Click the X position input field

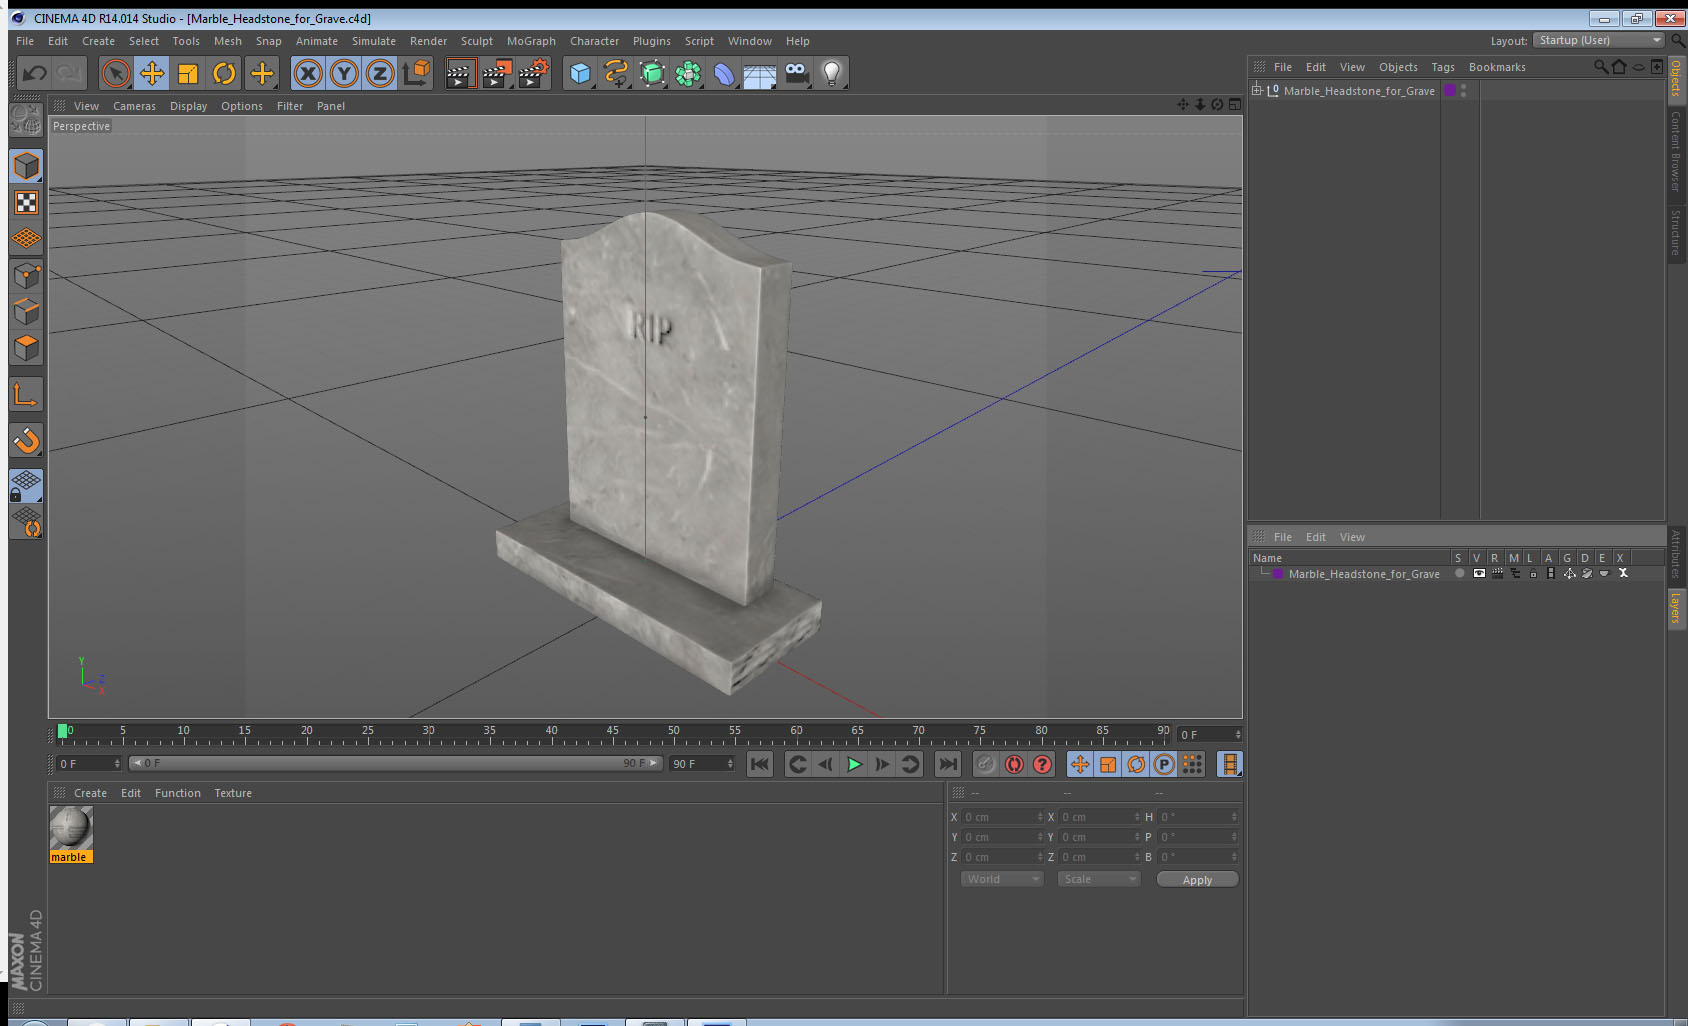pos(1003,817)
